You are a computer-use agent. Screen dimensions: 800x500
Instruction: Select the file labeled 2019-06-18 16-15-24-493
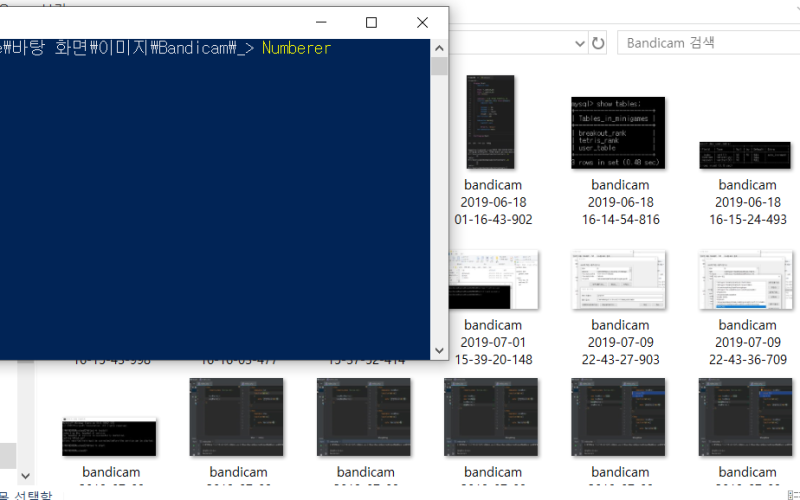pos(746,155)
